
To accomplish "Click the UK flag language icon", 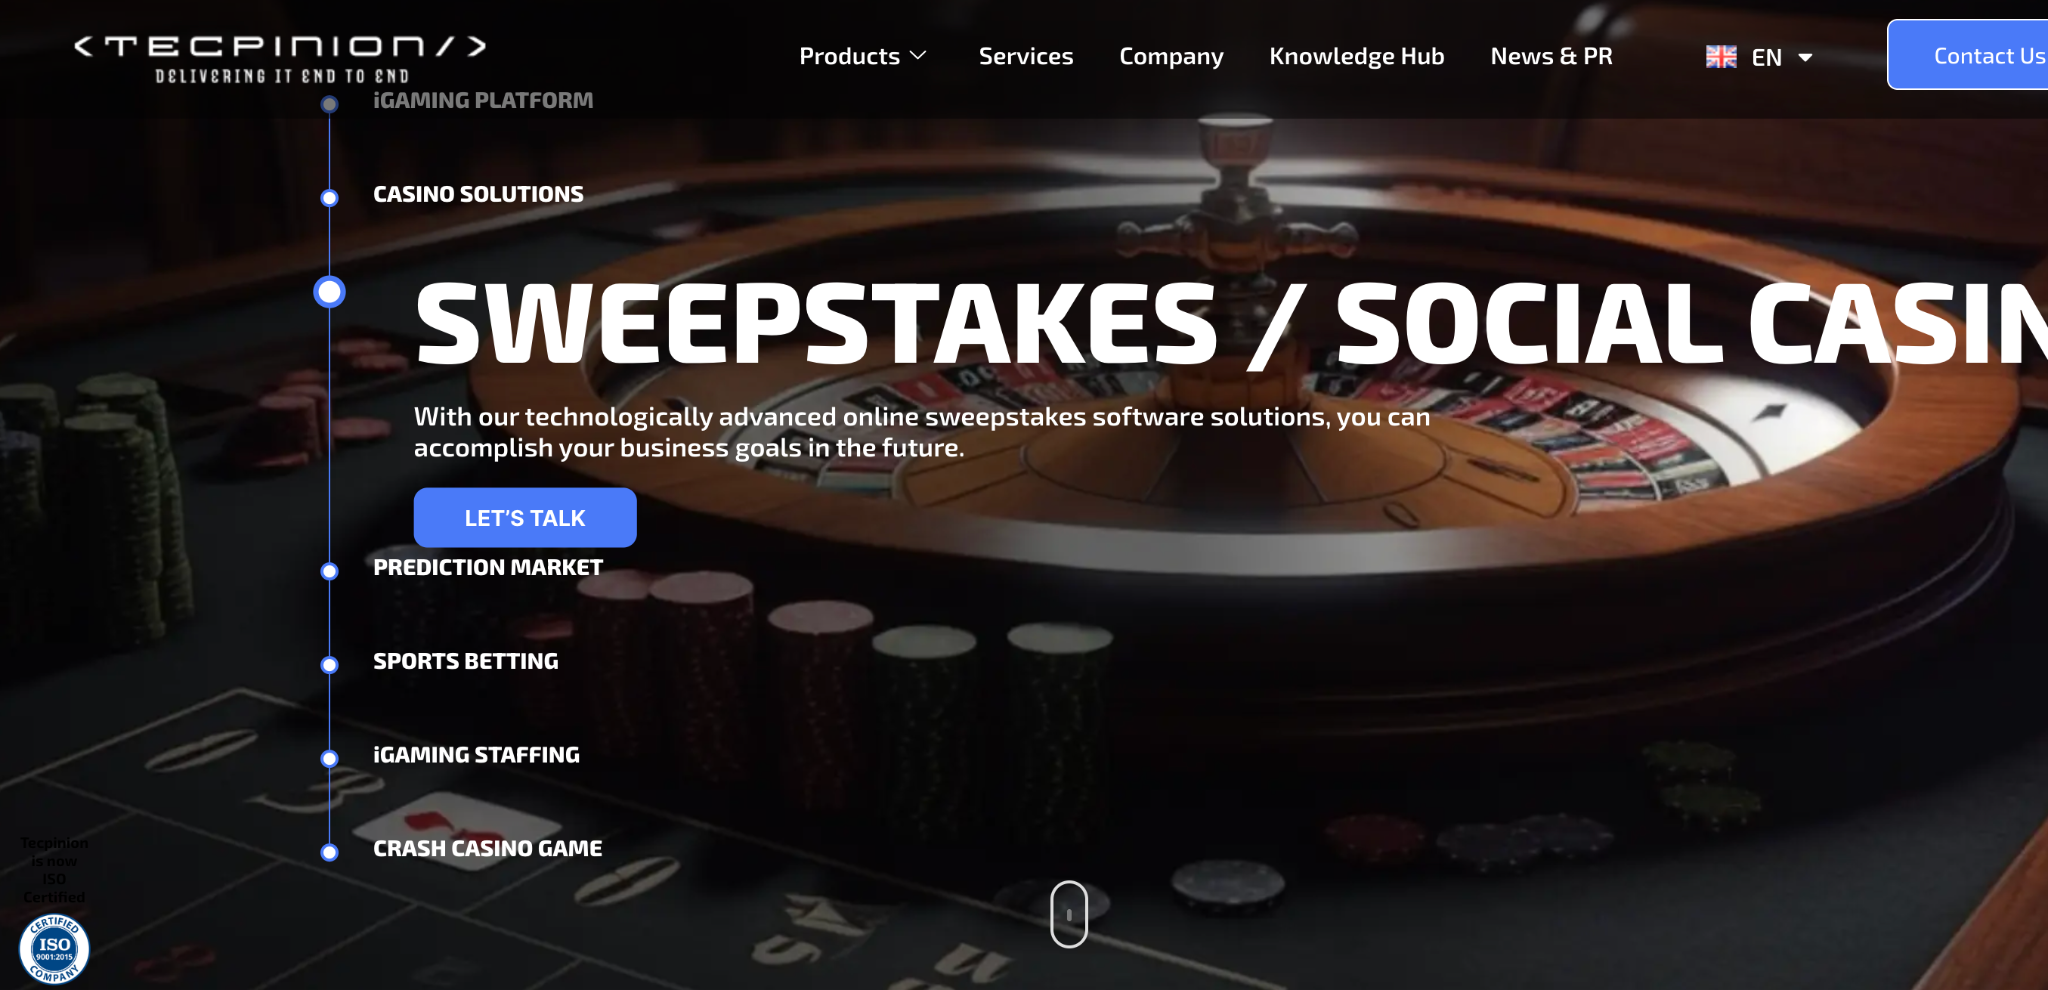I will point(1721,57).
